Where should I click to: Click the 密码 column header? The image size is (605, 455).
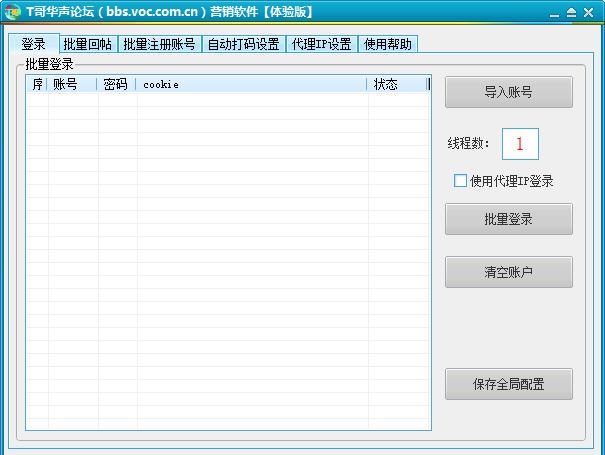[116, 84]
